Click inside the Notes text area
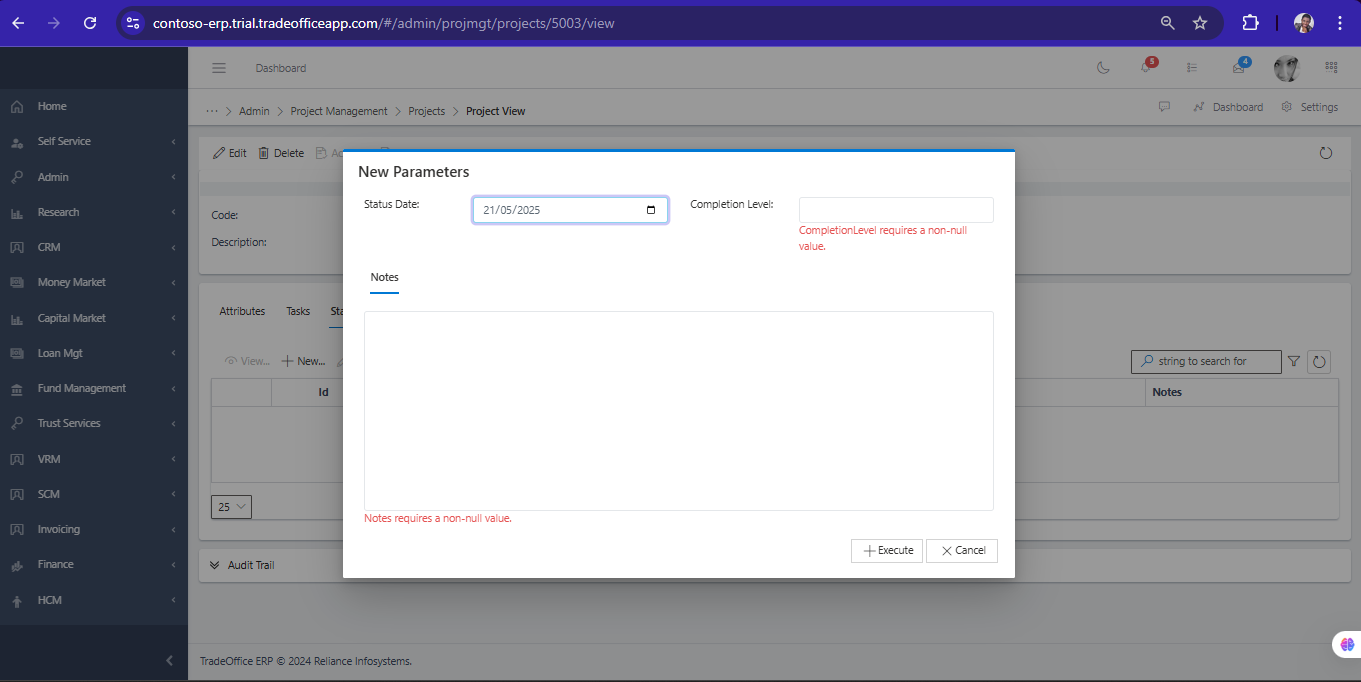The image size is (1361, 682). point(678,410)
